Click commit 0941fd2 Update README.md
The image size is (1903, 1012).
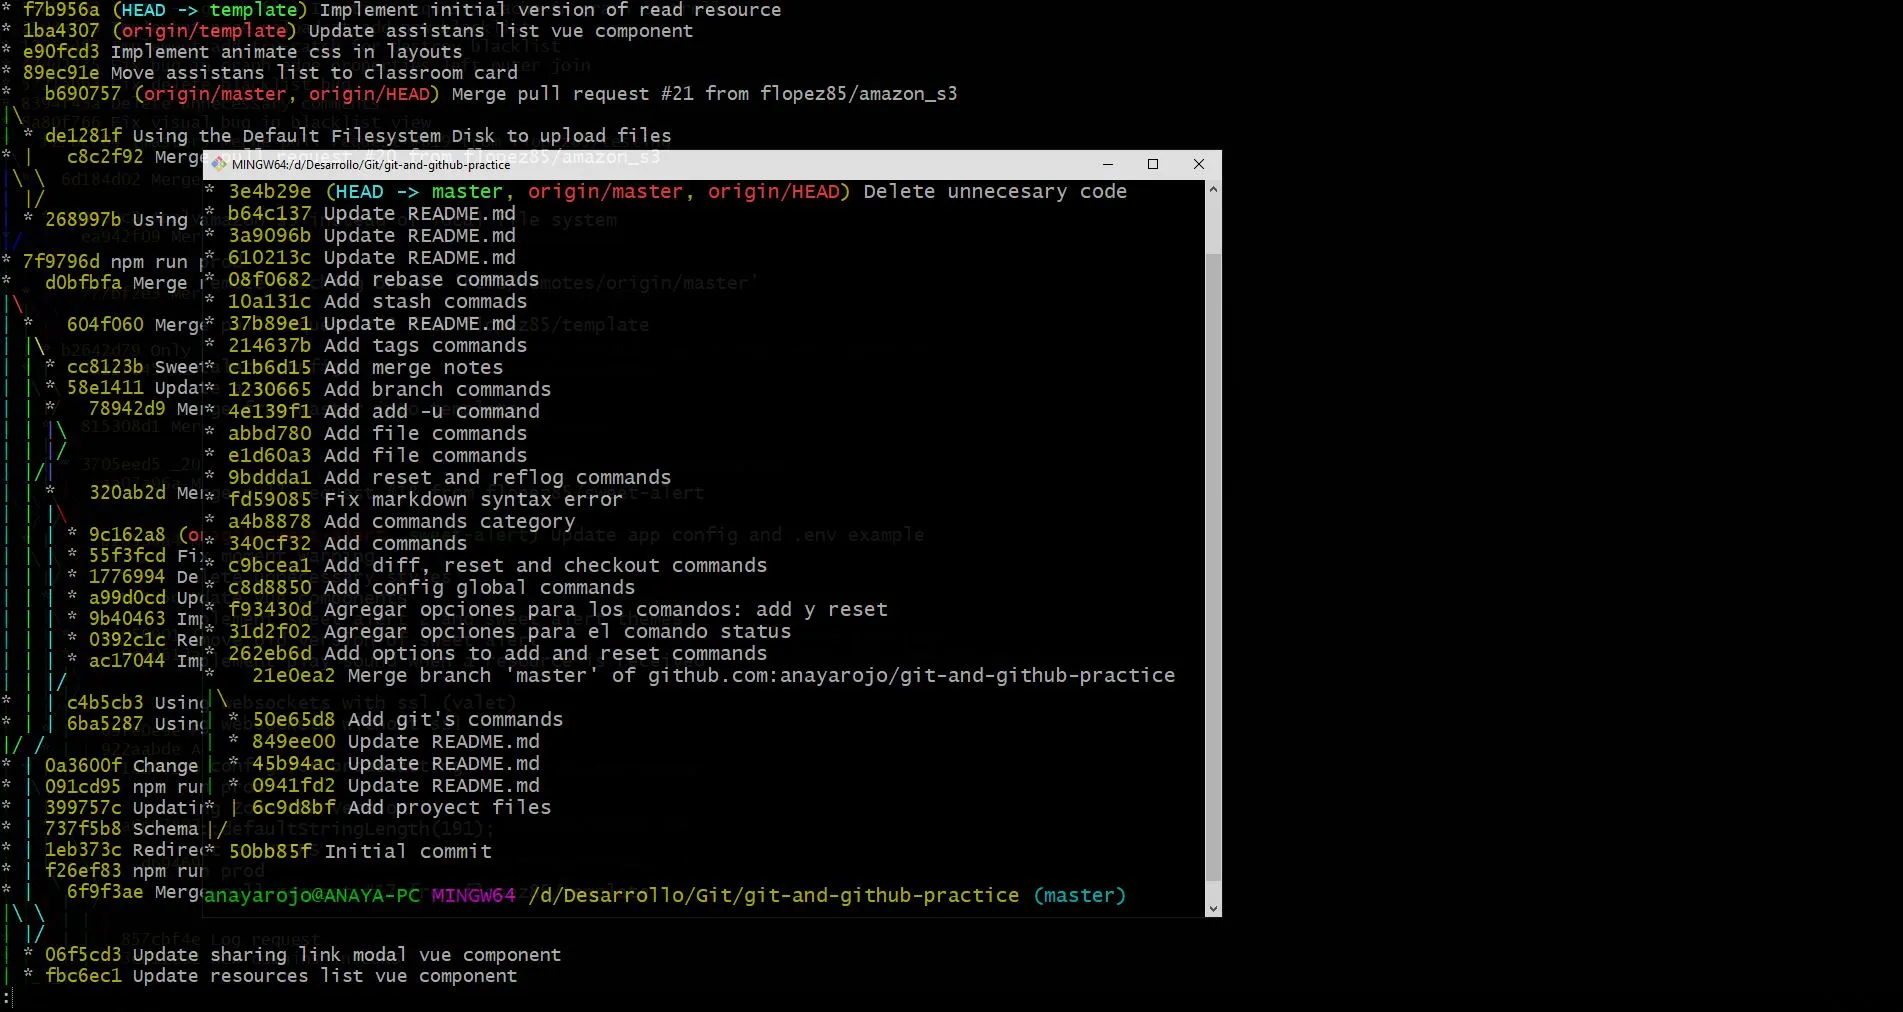point(395,785)
